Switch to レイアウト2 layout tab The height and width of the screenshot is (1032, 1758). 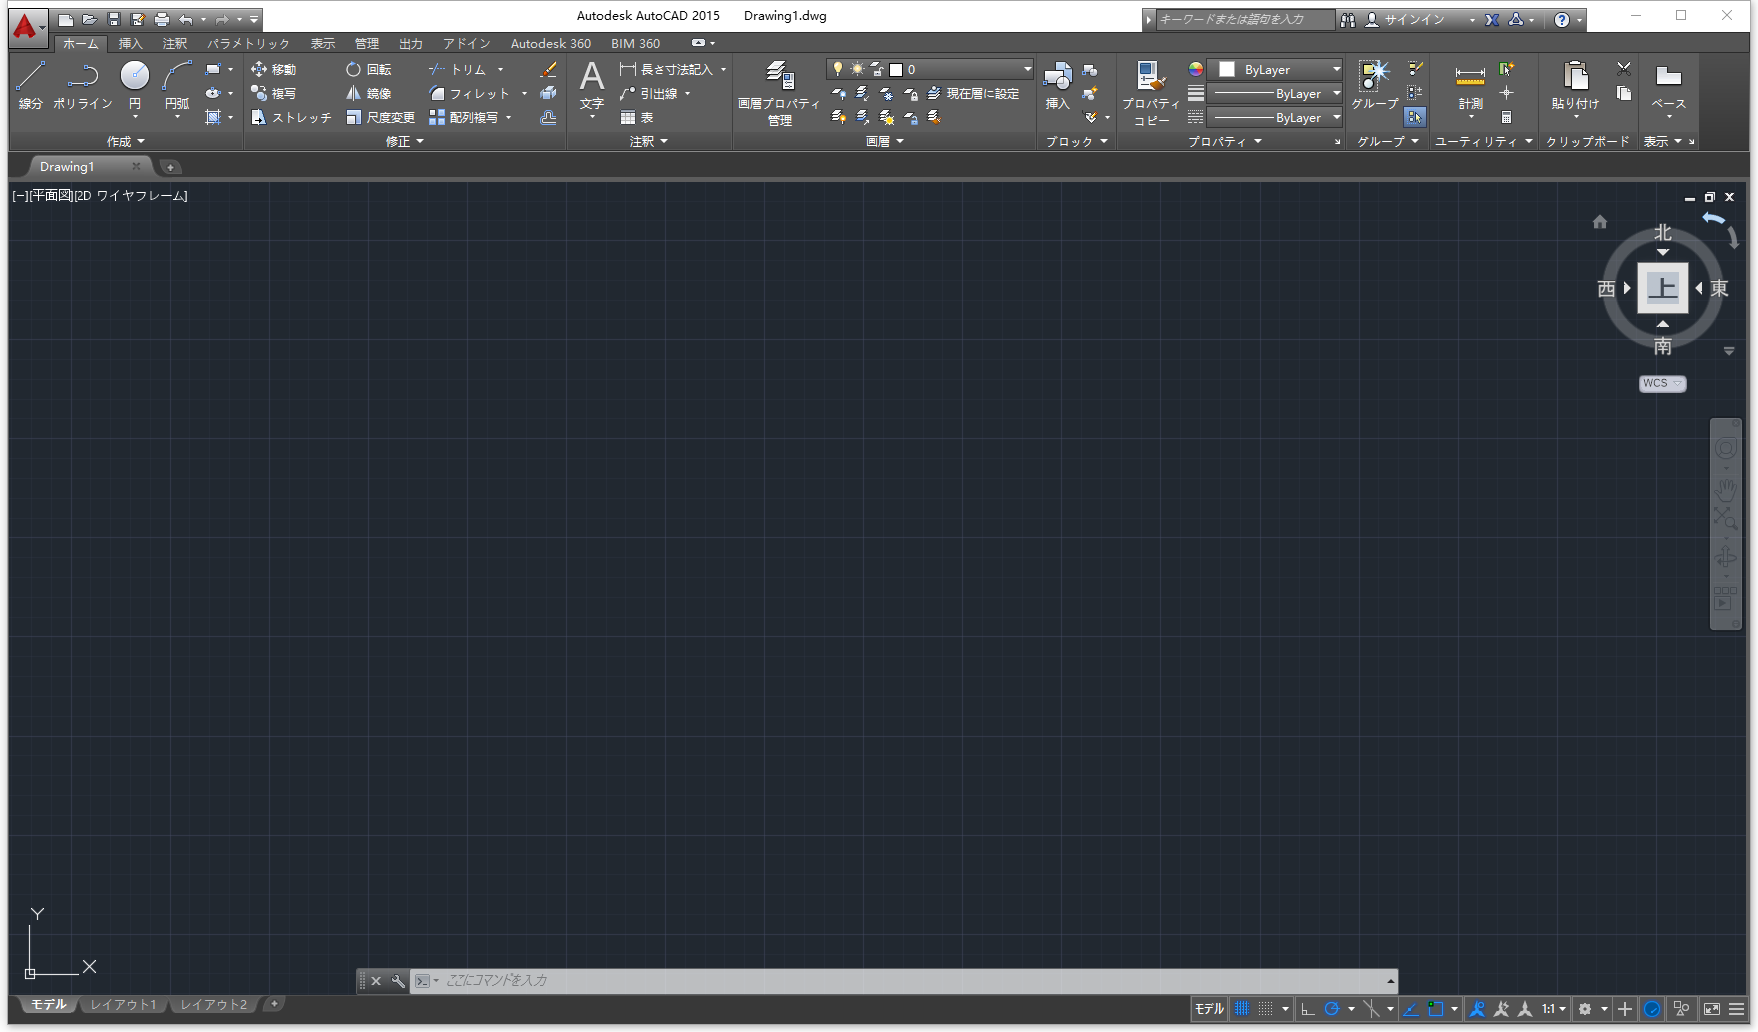213,1004
